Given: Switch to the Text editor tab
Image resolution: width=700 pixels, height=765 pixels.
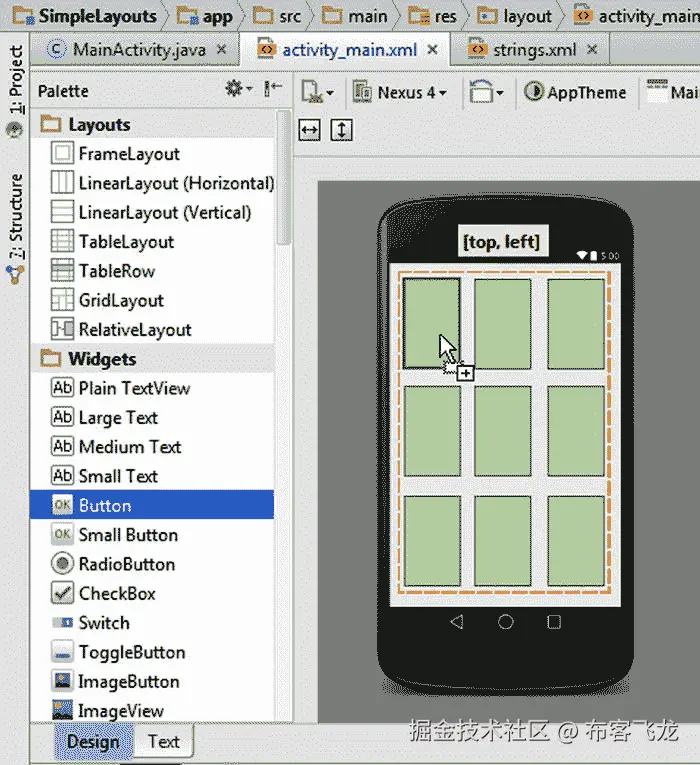Looking at the screenshot, I should pyautogui.click(x=164, y=742).
